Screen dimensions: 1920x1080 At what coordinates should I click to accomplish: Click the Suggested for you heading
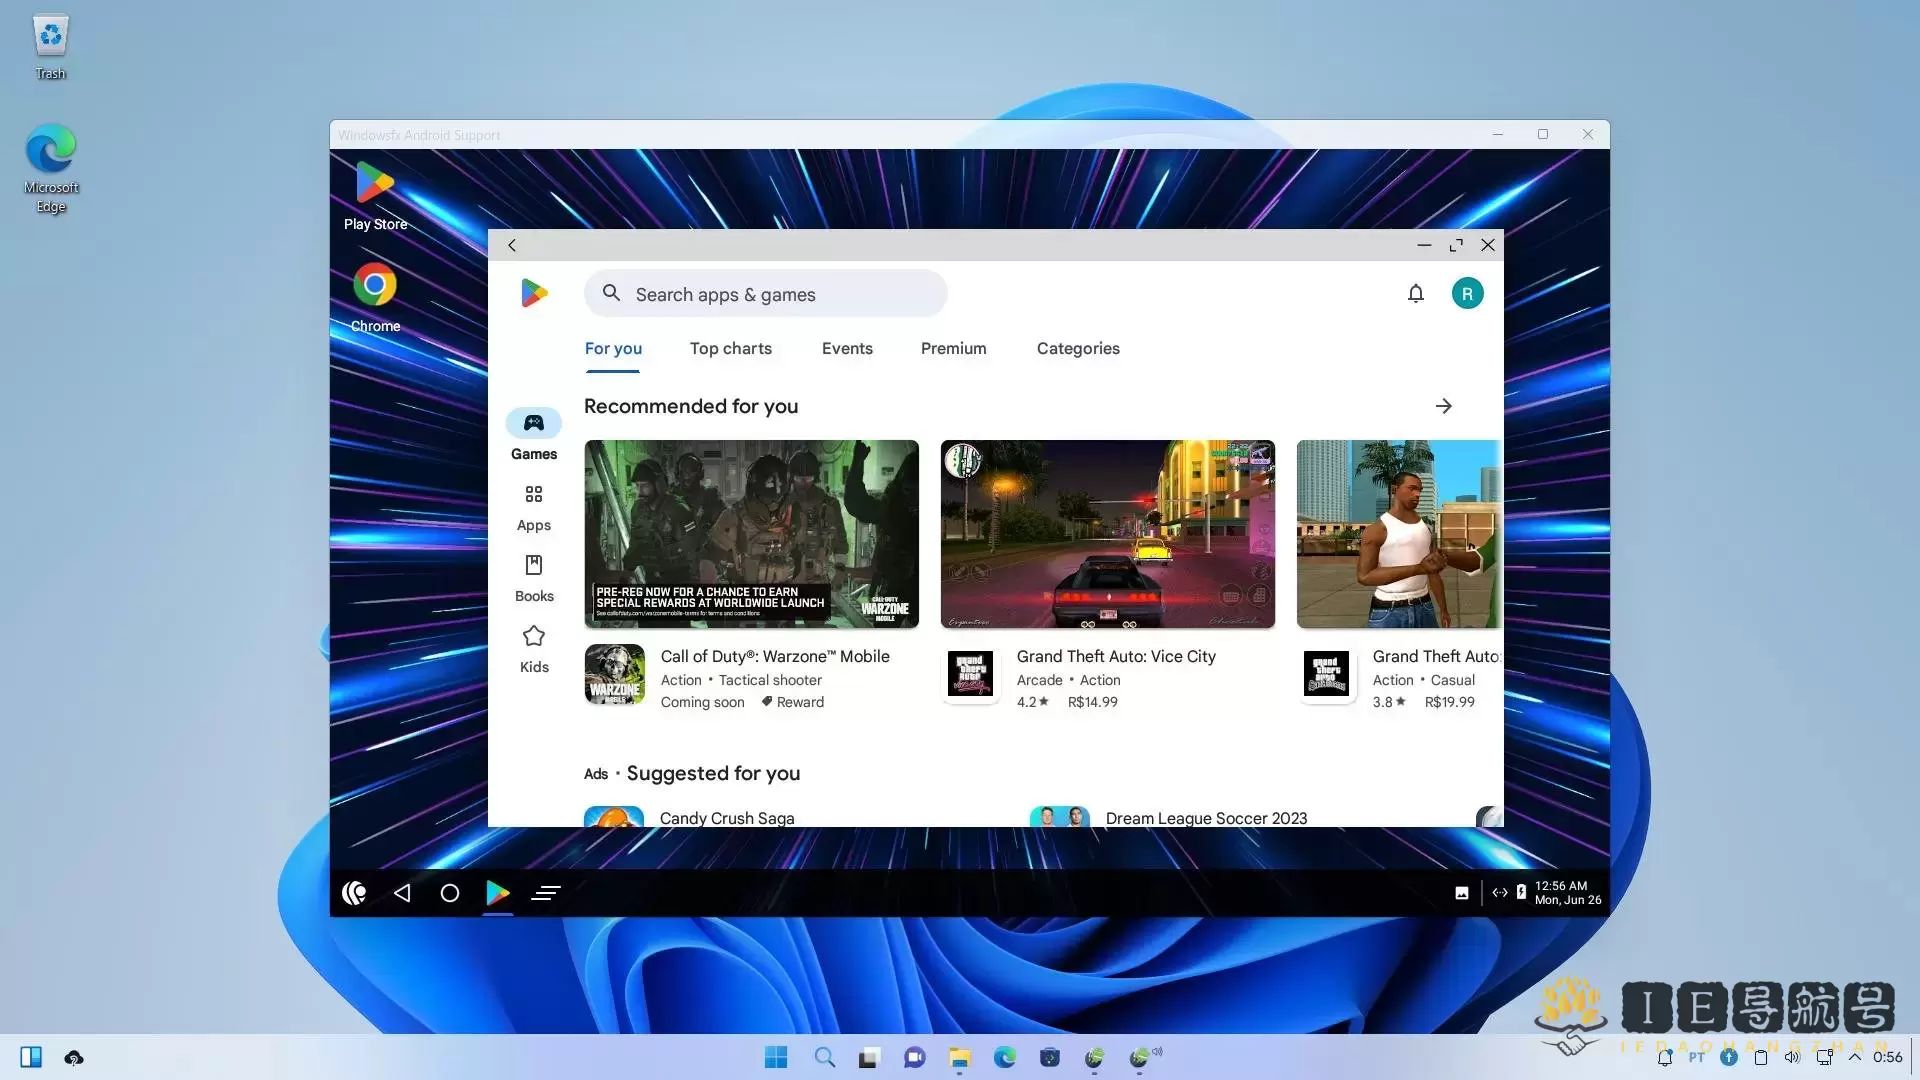tap(713, 773)
